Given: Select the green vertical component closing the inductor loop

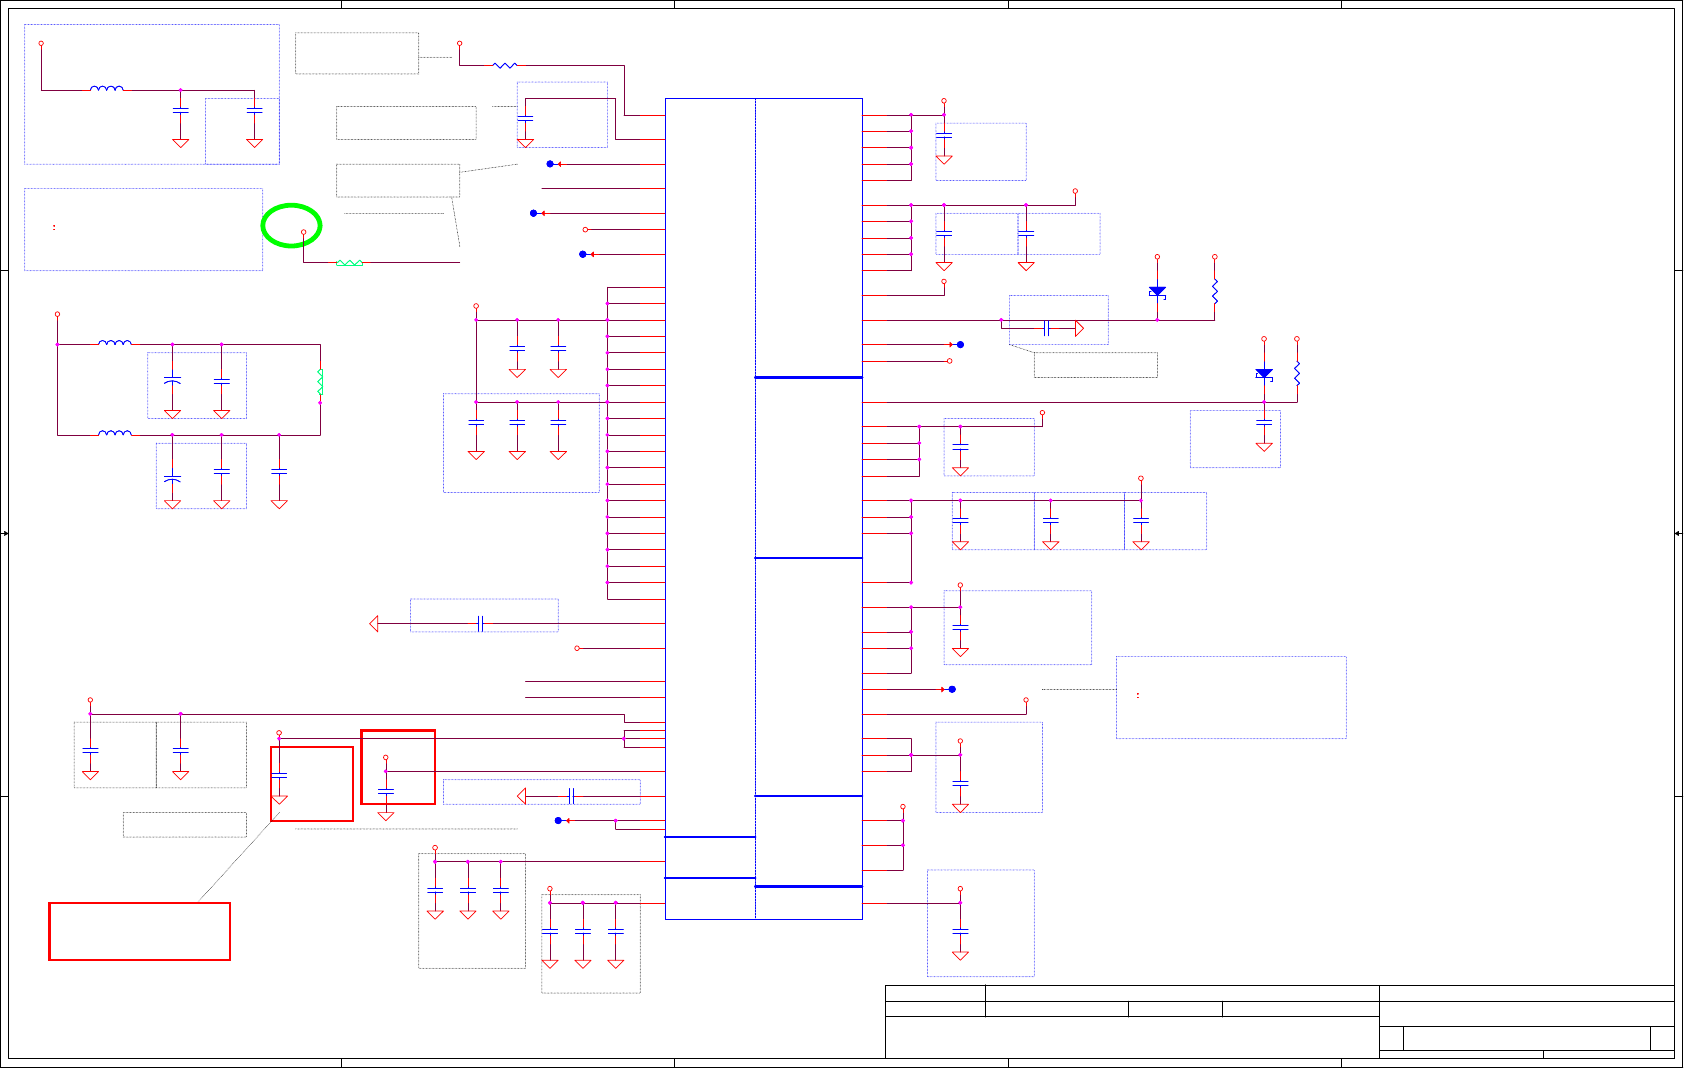Looking at the screenshot, I should coord(320,383).
